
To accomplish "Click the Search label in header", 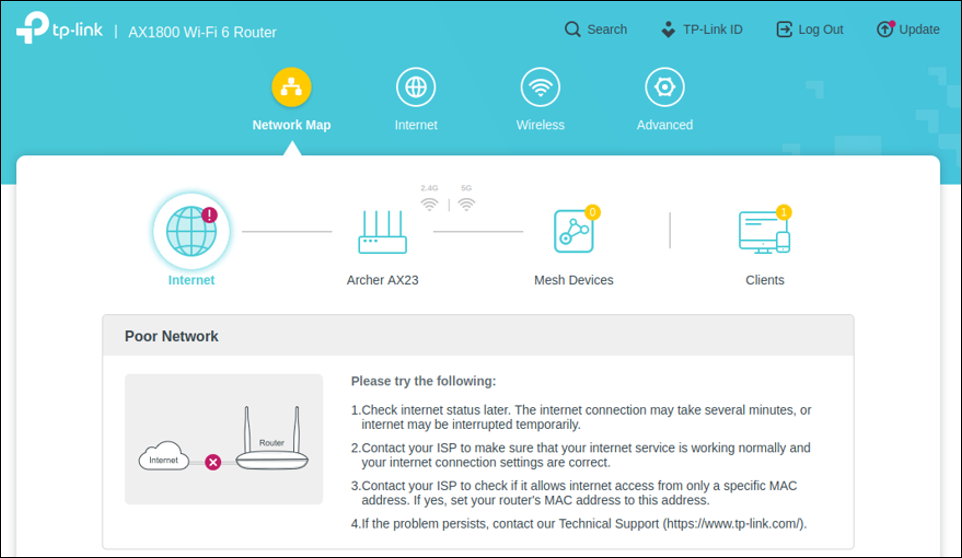I will (607, 29).
